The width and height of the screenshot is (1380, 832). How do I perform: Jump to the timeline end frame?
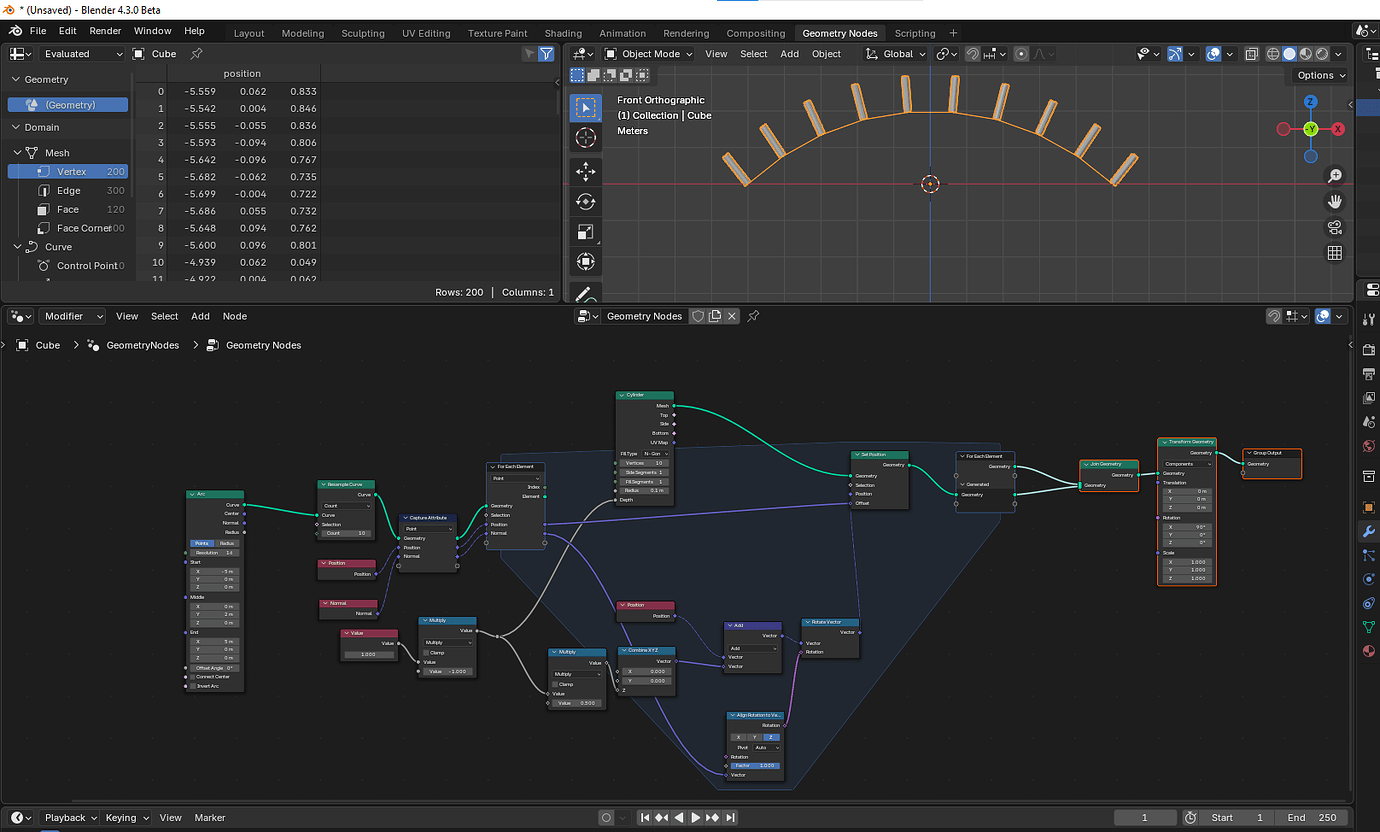[x=730, y=818]
